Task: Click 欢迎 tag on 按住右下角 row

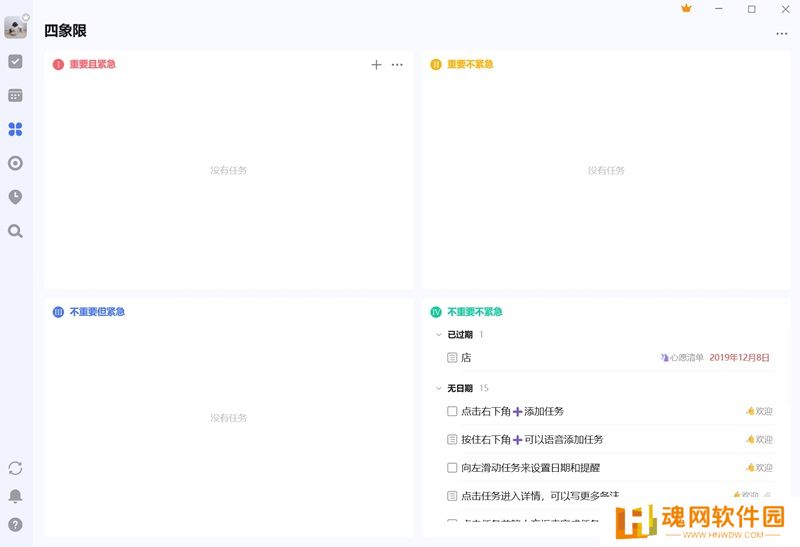Action: tap(759, 439)
